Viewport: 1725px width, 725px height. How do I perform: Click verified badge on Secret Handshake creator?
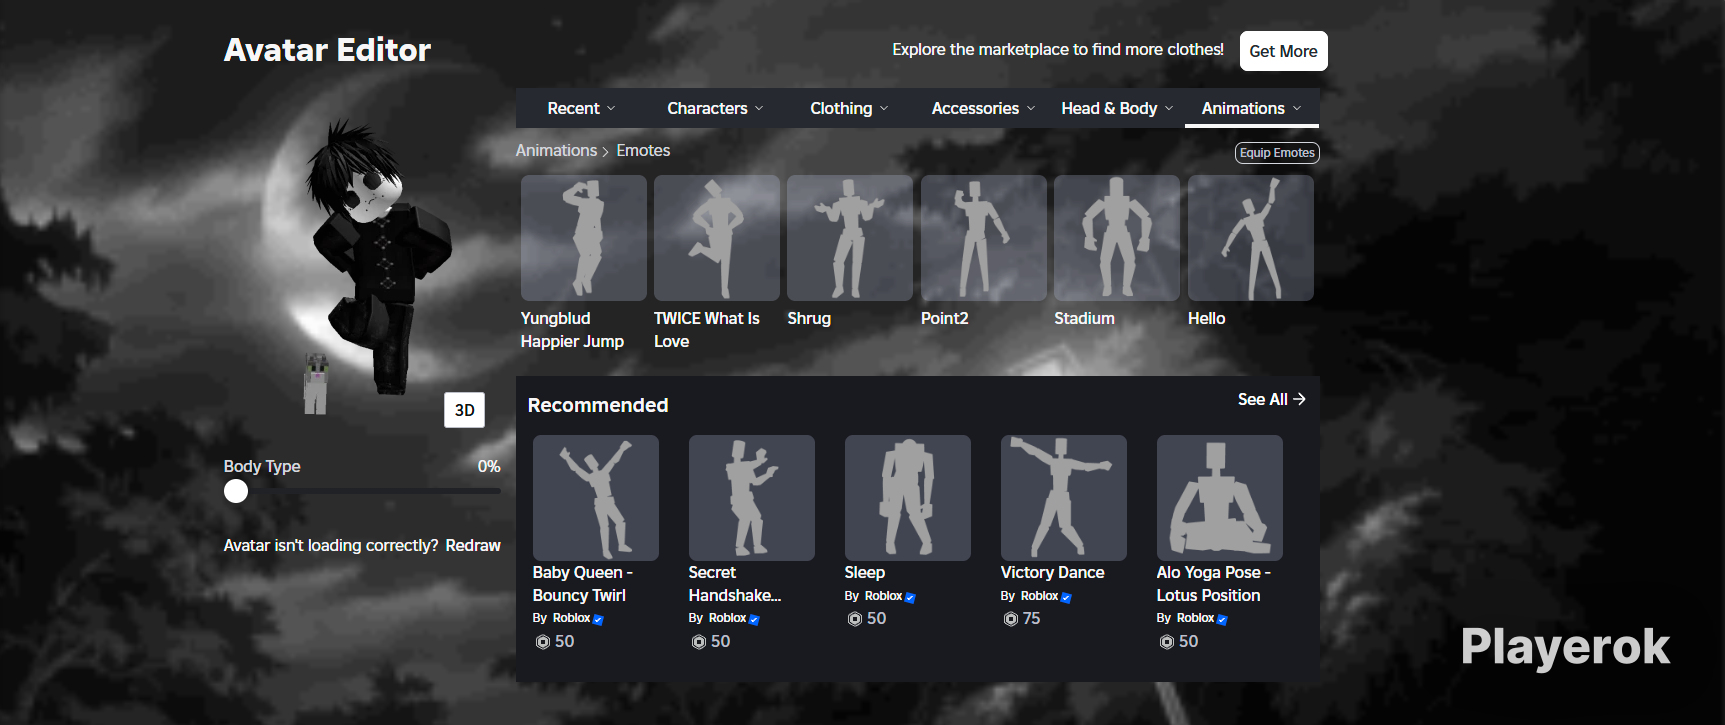click(x=754, y=620)
